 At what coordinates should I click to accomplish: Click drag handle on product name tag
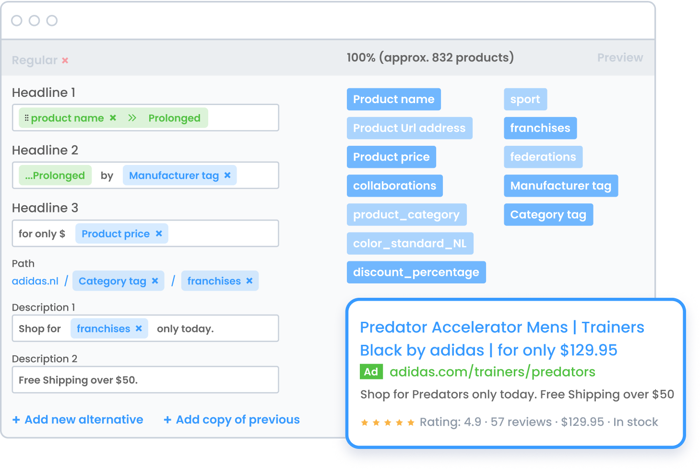(x=26, y=118)
